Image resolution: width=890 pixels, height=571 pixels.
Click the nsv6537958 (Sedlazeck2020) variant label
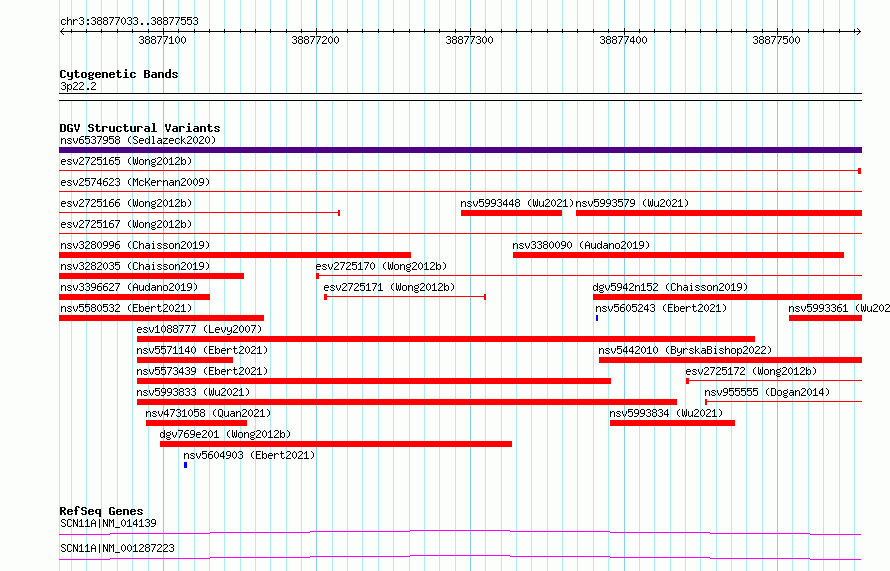[x=138, y=140]
